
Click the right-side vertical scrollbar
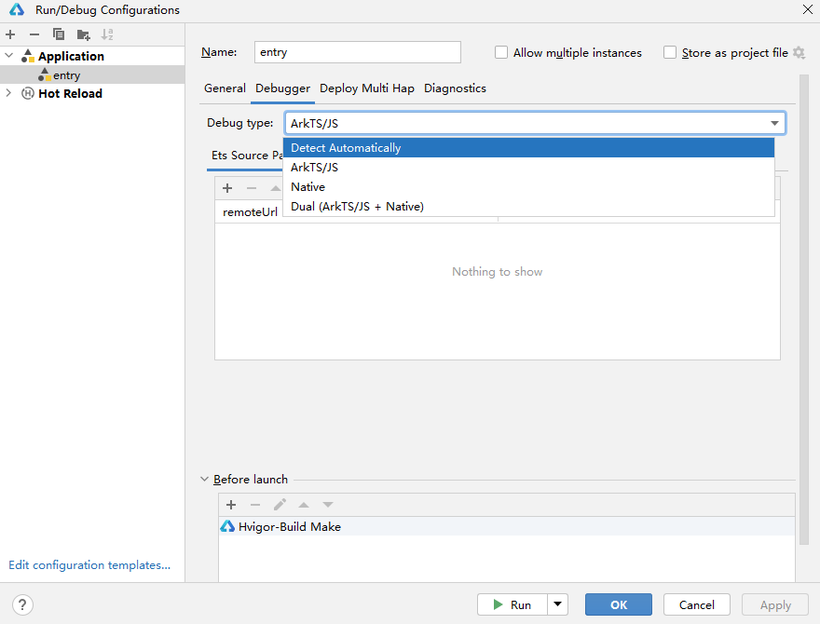(x=805, y=310)
